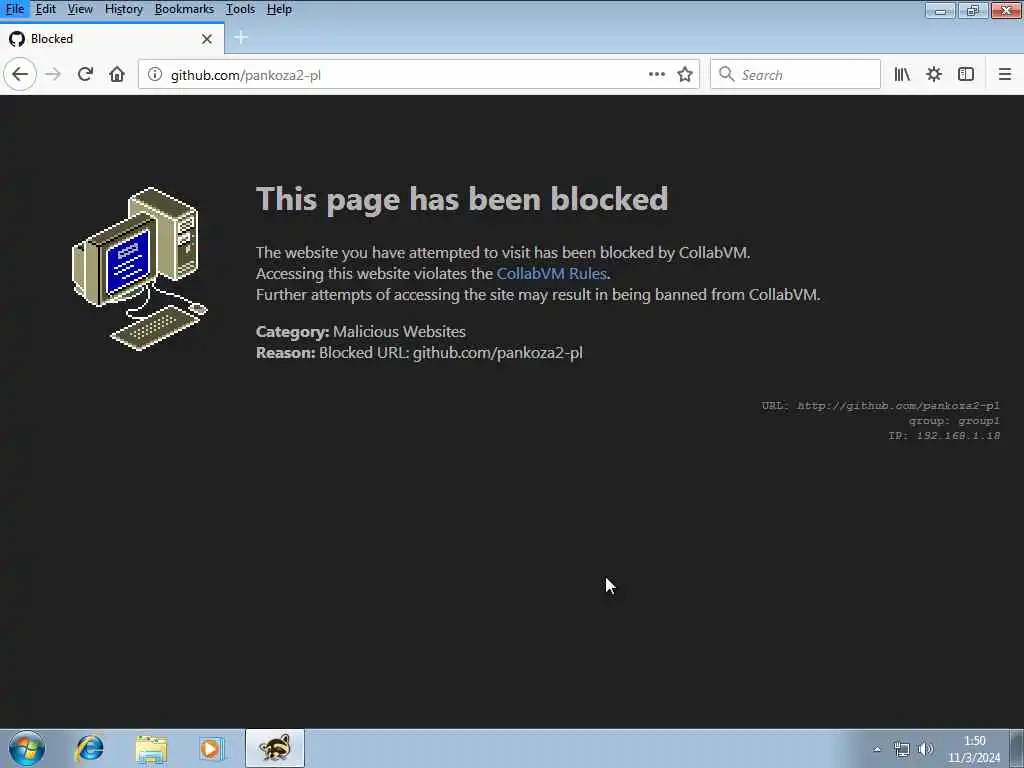Open the gear settings toolbar icon
This screenshot has height=768, width=1024.
[x=934, y=74]
